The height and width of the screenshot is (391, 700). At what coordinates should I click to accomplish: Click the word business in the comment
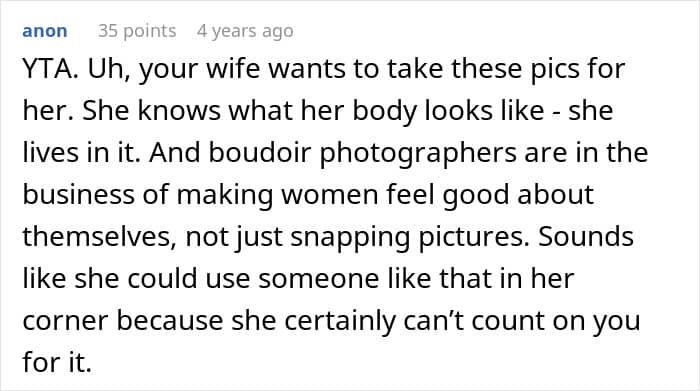pos(79,194)
